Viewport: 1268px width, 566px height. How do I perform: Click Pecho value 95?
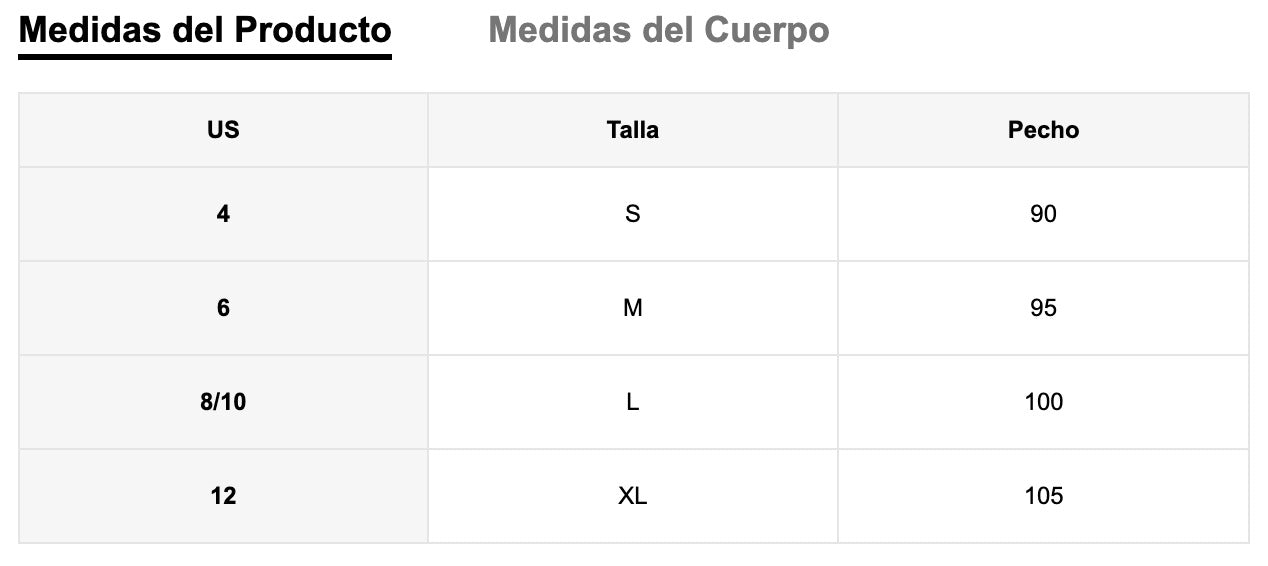(x=1043, y=308)
